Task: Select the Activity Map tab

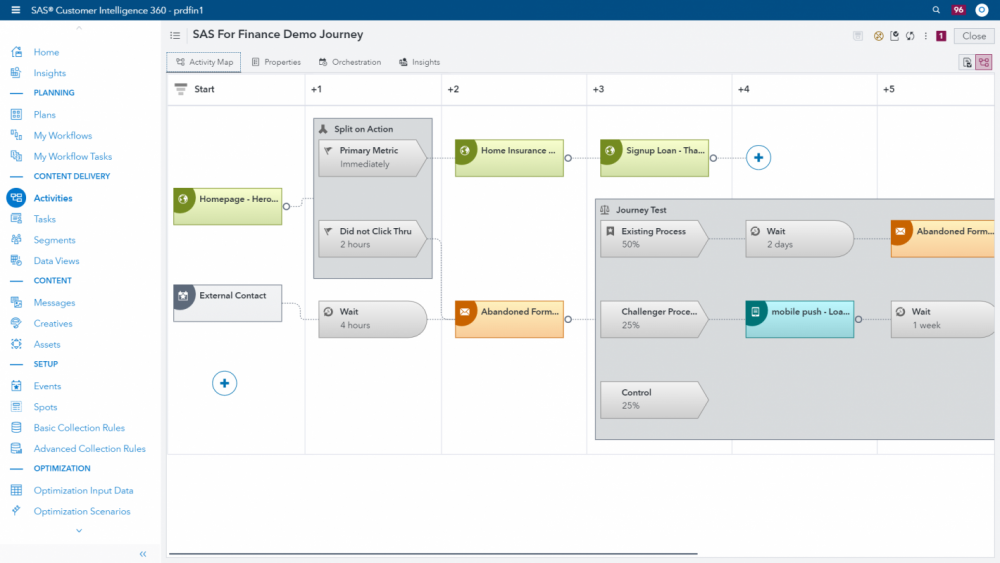Action: point(204,62)
